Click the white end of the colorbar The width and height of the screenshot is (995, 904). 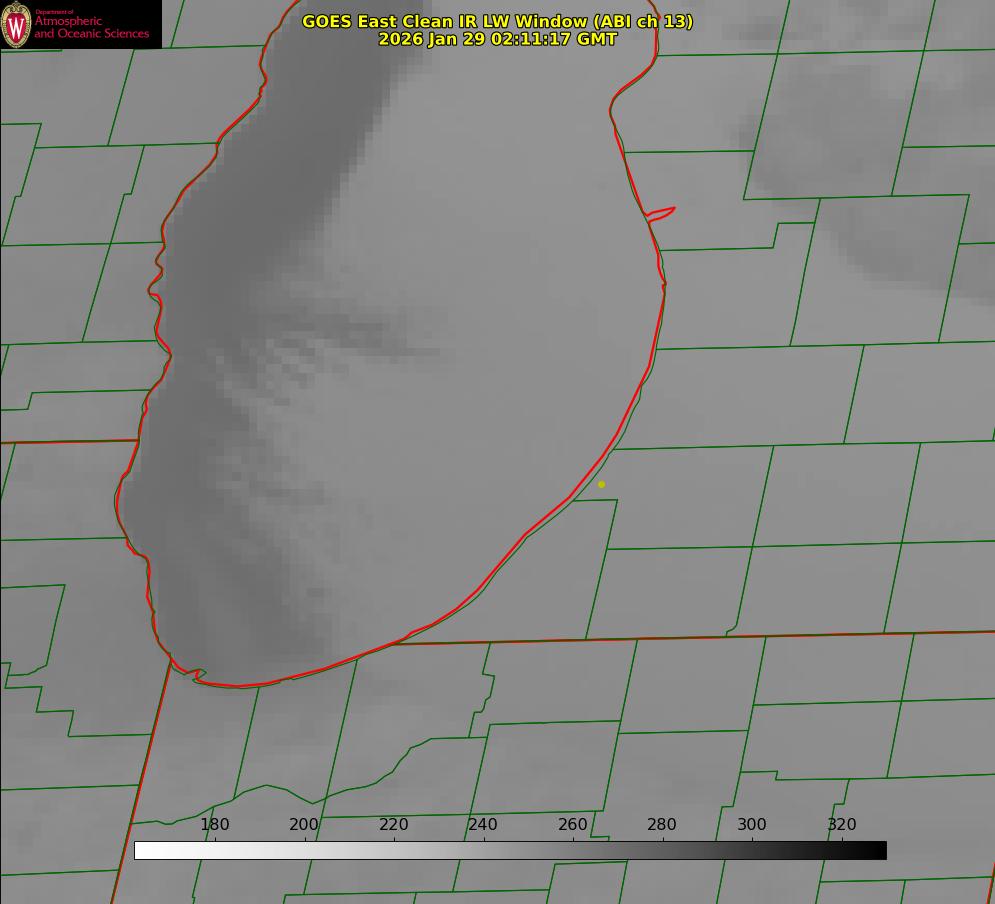(x=142, y=850)
